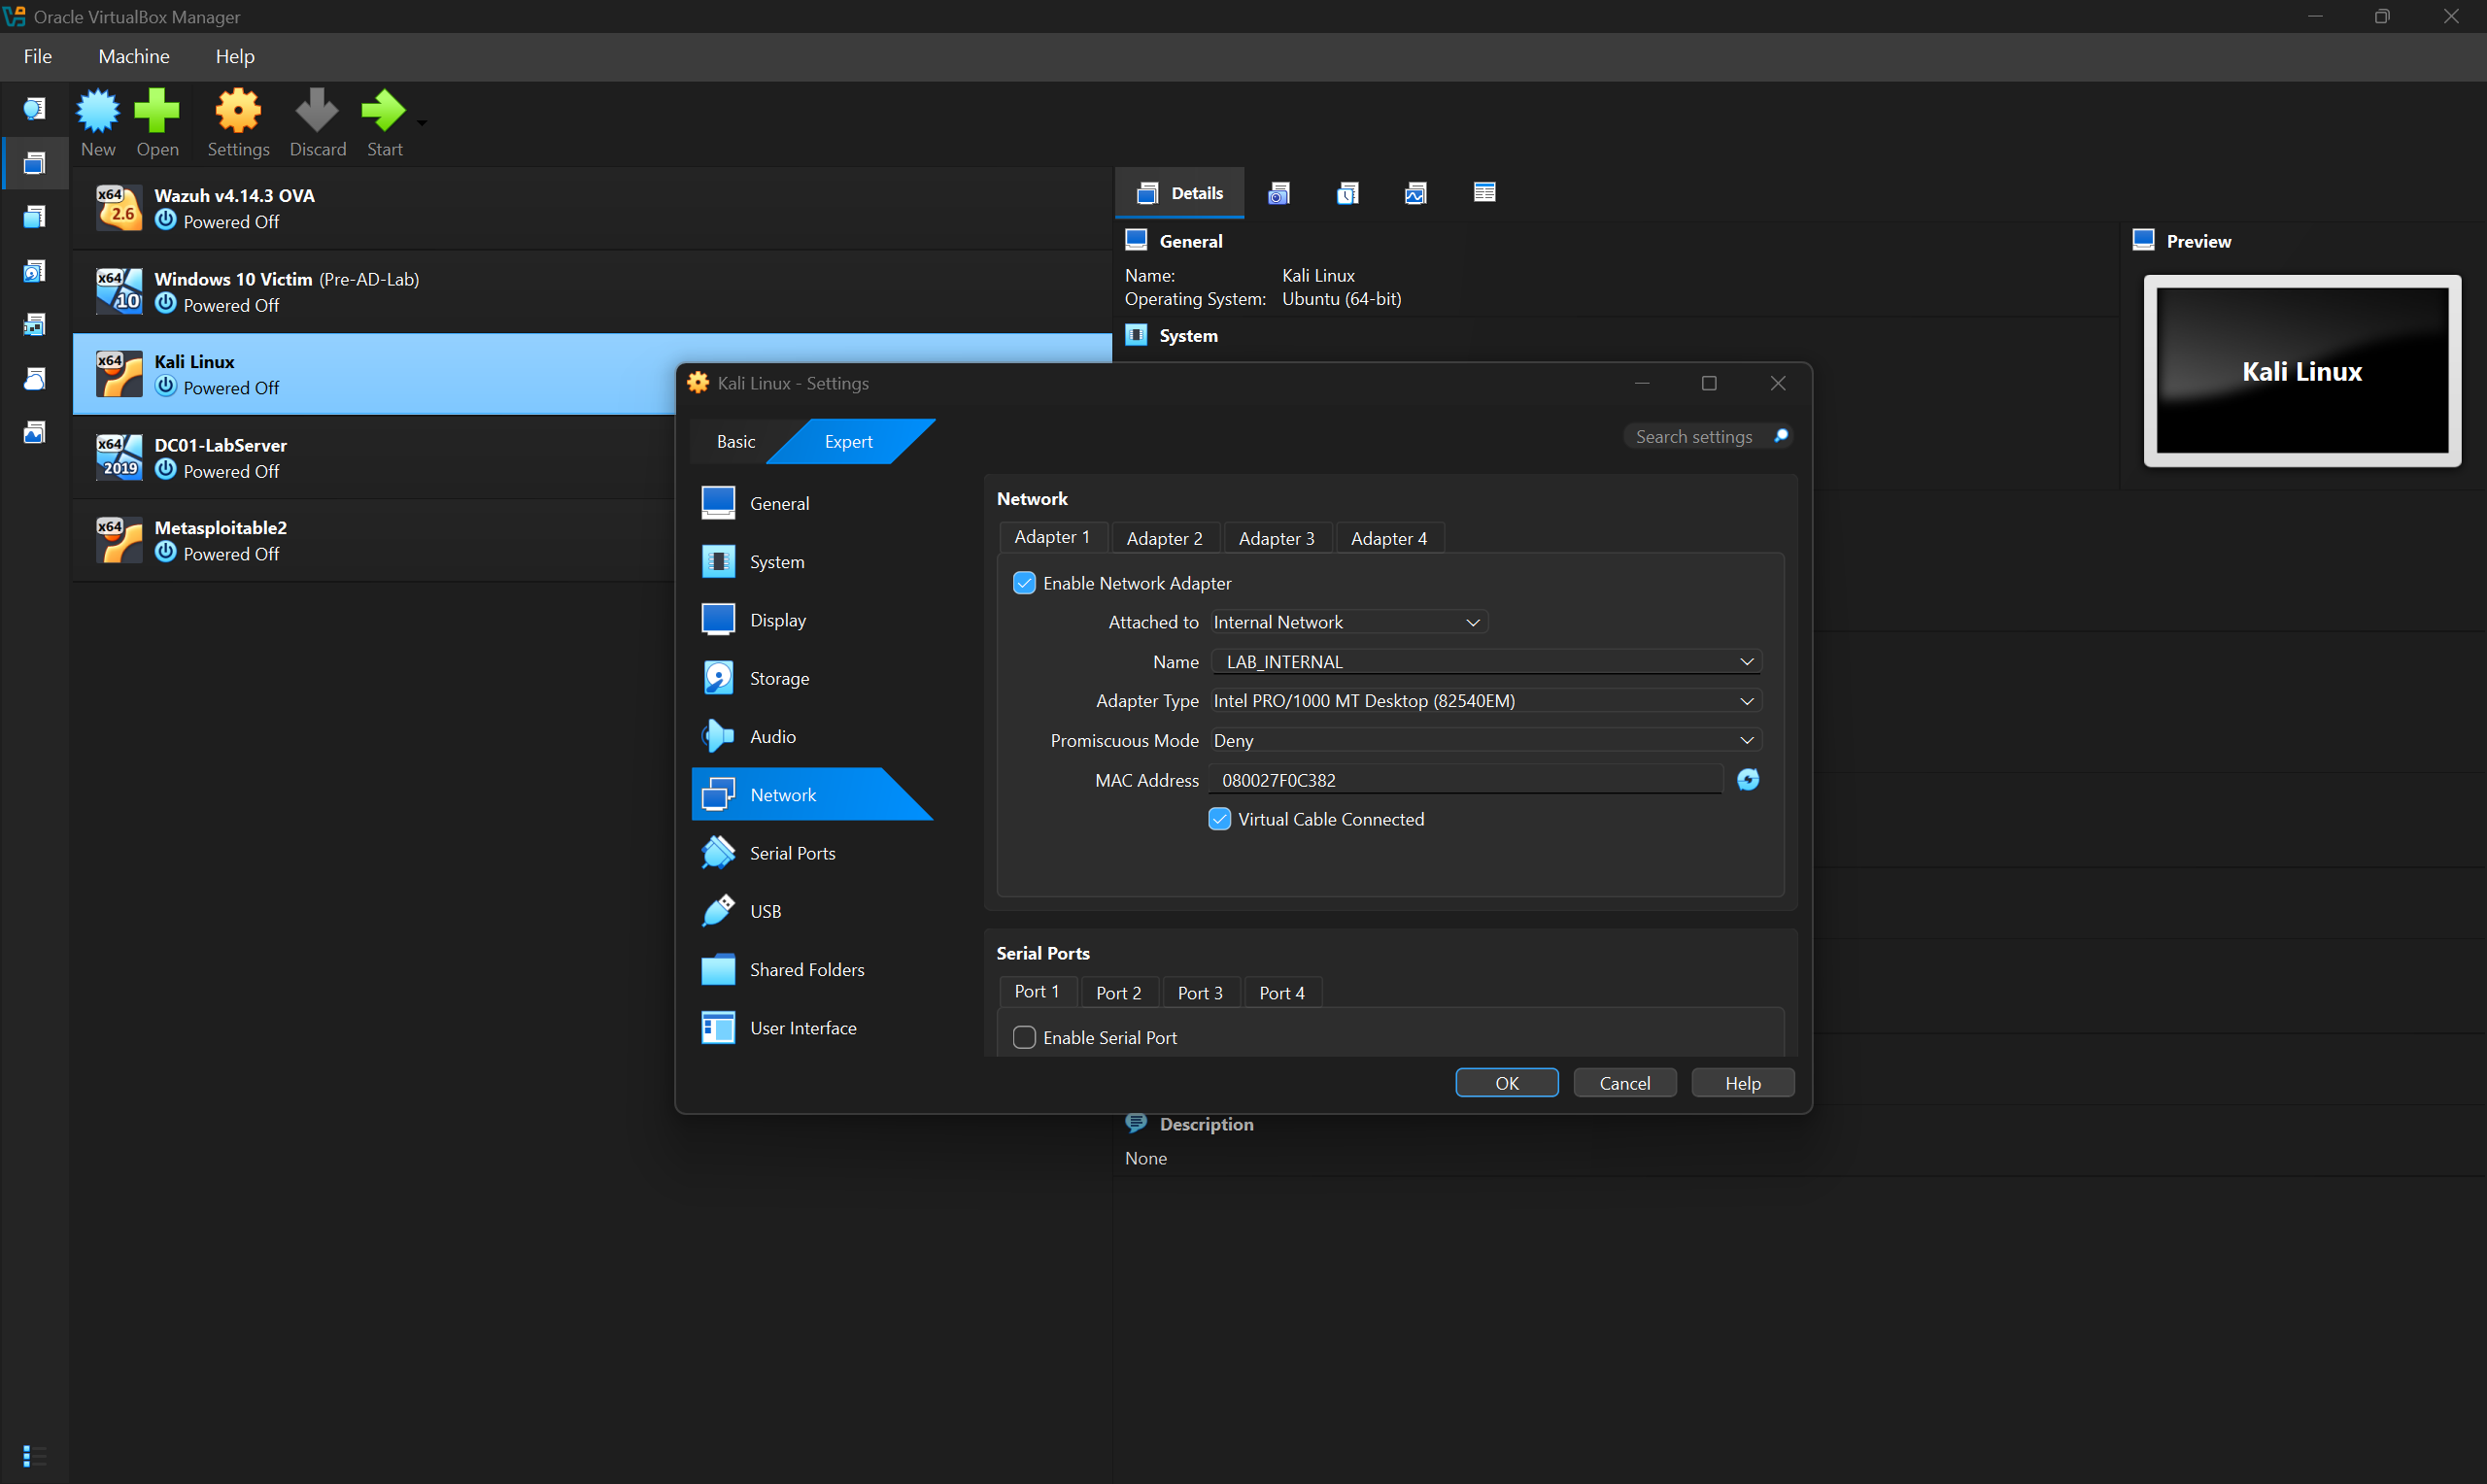
Task: Select the Windows 10 Victim machine icon
Action: (x=119, y=291)
